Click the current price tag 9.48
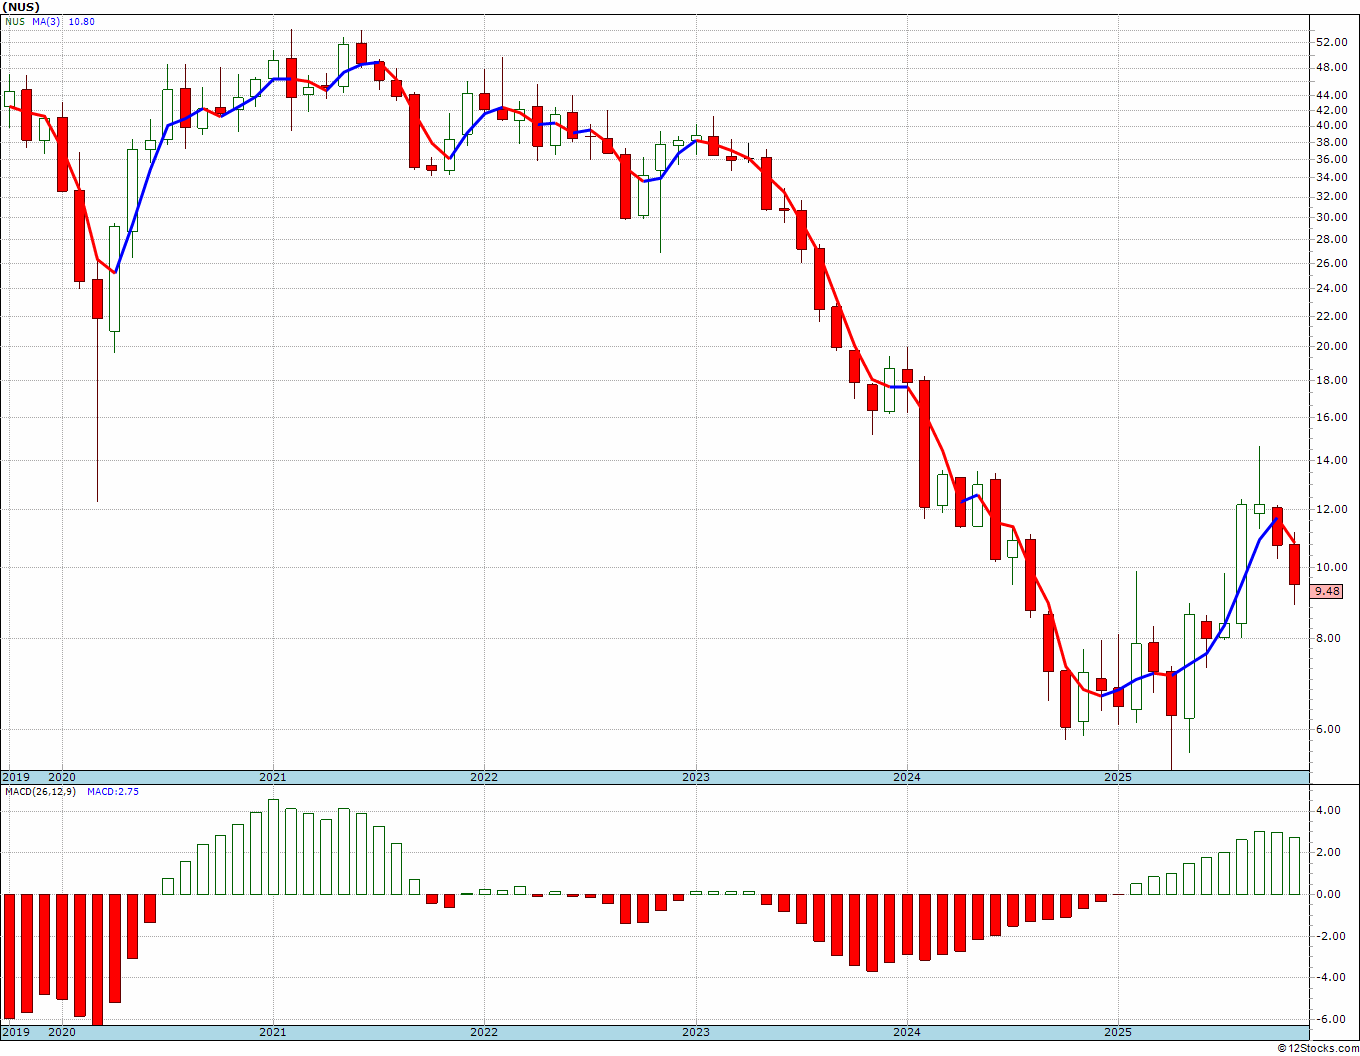The height and width of the screenshot is (1056, 1360). click(x=1327, y=591)
